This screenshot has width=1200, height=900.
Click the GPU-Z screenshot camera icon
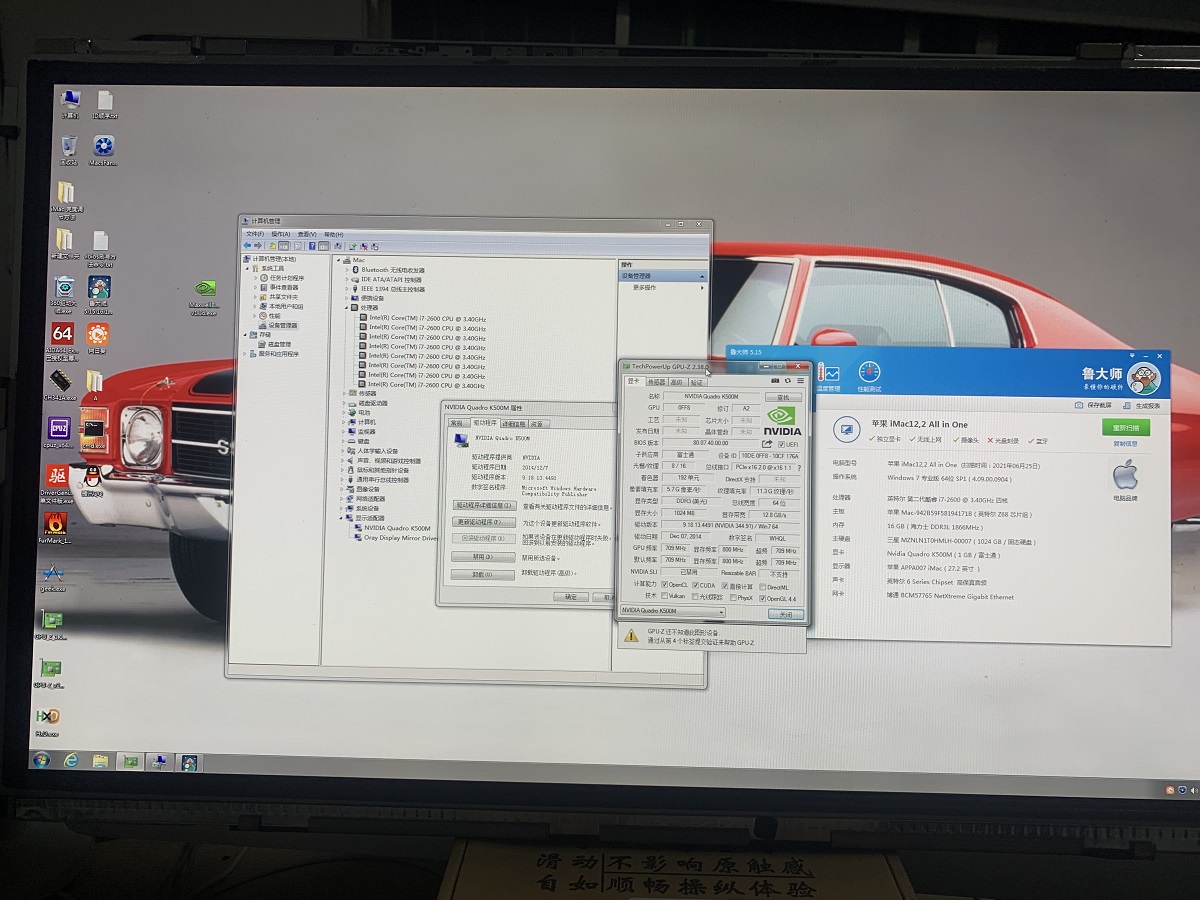775,380
